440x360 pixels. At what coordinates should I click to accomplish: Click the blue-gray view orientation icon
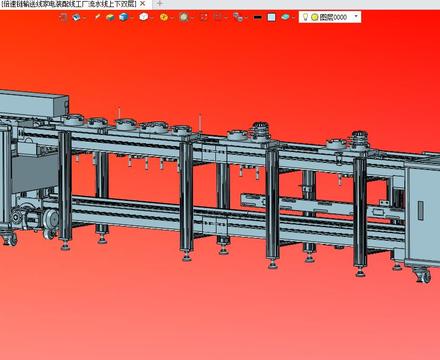click(77, 17)
